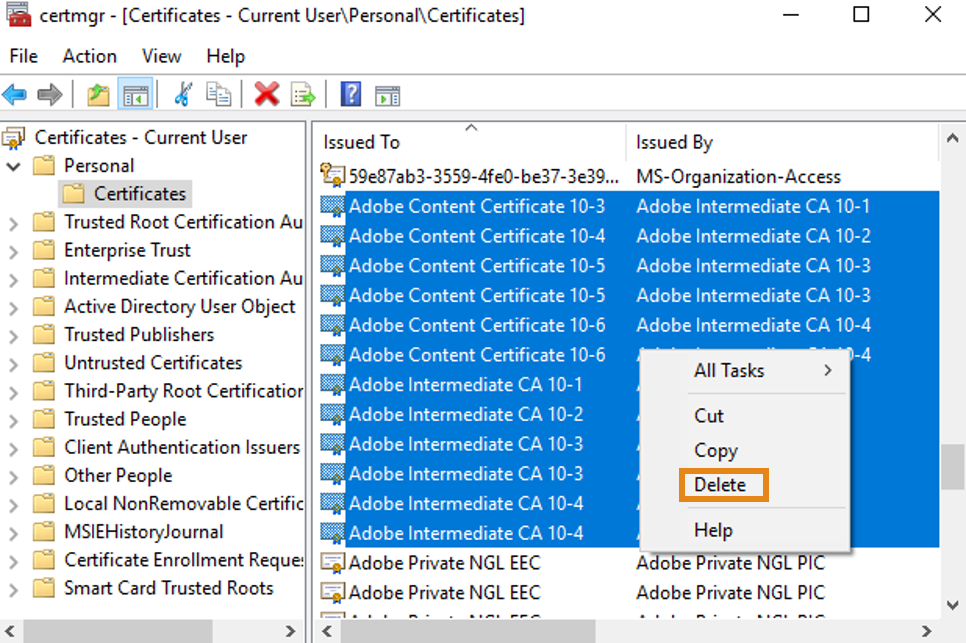The width and height of the screenshot is (966, 643).
Task: Click the Copy toolbar icon
Action: (x=218, y=95)
